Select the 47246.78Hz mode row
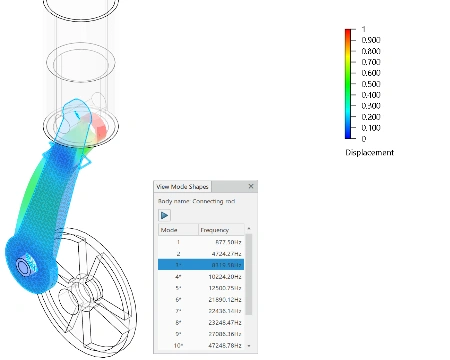Image resolution: width=450 pixels, height=360 pixels. [x=201, y=345]
